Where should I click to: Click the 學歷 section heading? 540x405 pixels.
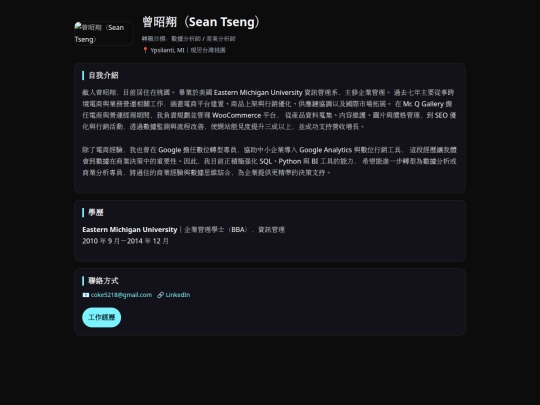pyautogui.click(x=96, y=212)
